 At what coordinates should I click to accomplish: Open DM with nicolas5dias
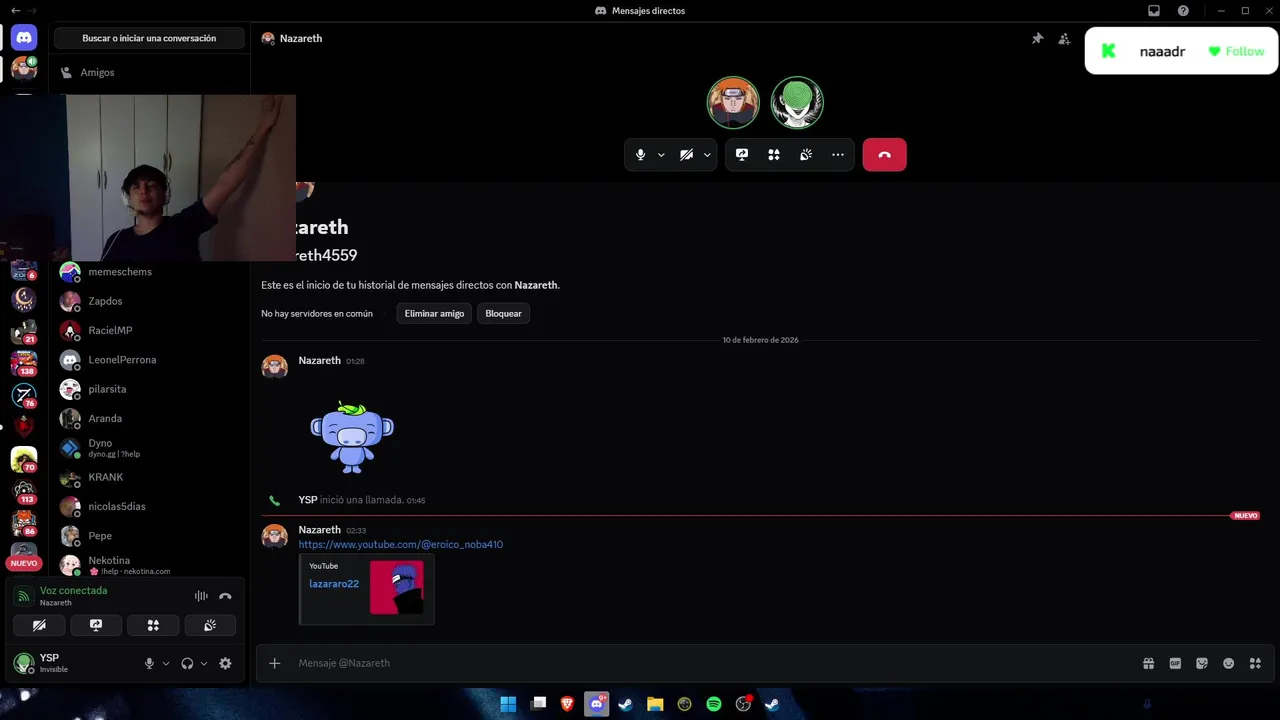[149, 506]
